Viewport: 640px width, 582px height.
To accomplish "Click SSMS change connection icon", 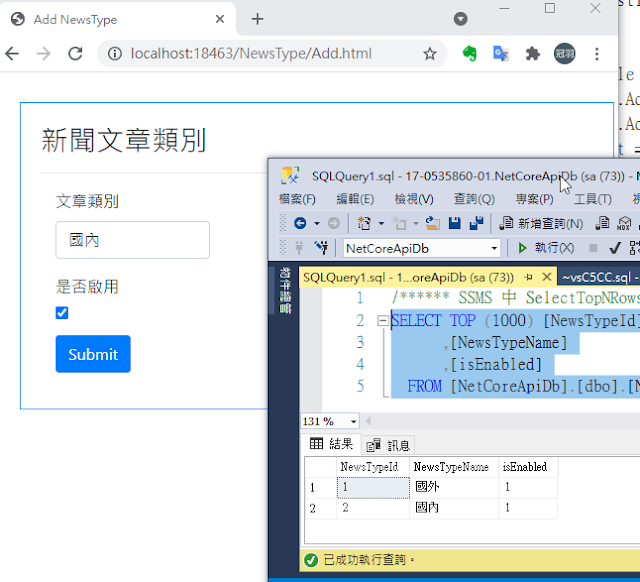I will coord(321,247).
